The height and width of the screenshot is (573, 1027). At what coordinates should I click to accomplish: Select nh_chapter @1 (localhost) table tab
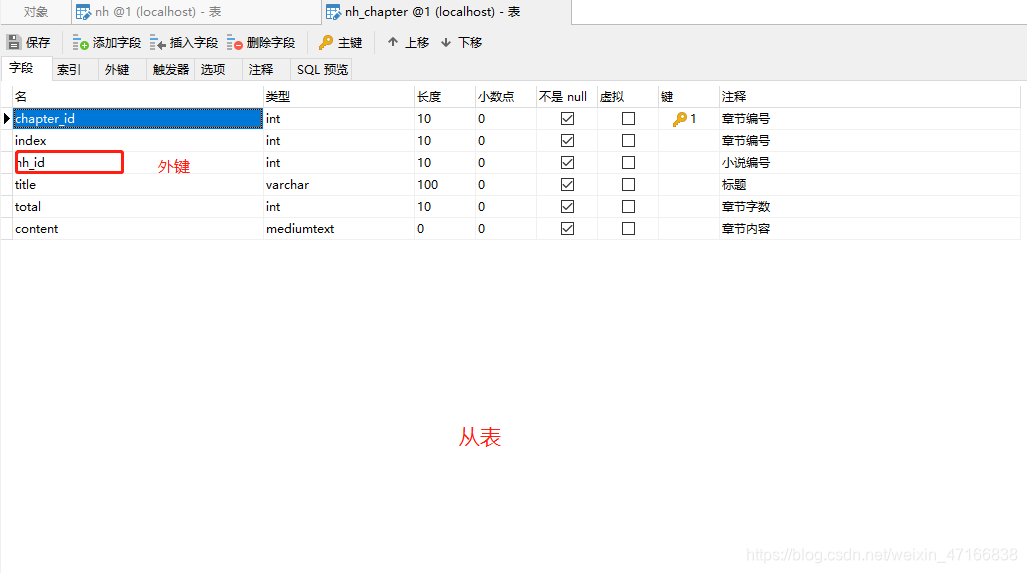447,12
